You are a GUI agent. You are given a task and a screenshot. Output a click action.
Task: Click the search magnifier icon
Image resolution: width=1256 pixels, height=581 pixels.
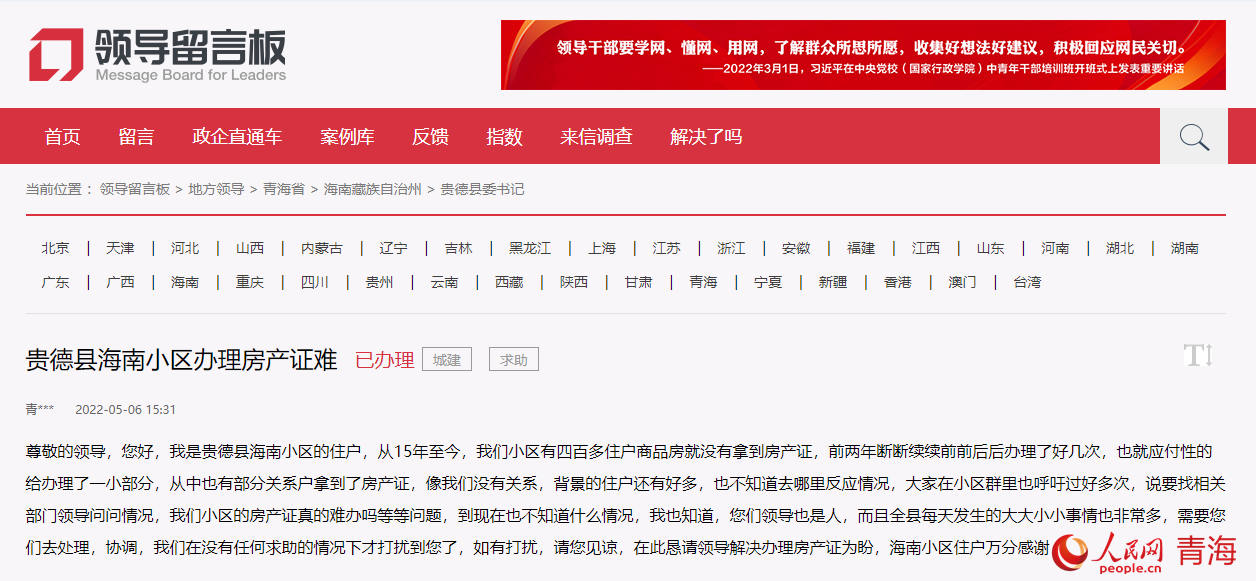coord(1193,137)
